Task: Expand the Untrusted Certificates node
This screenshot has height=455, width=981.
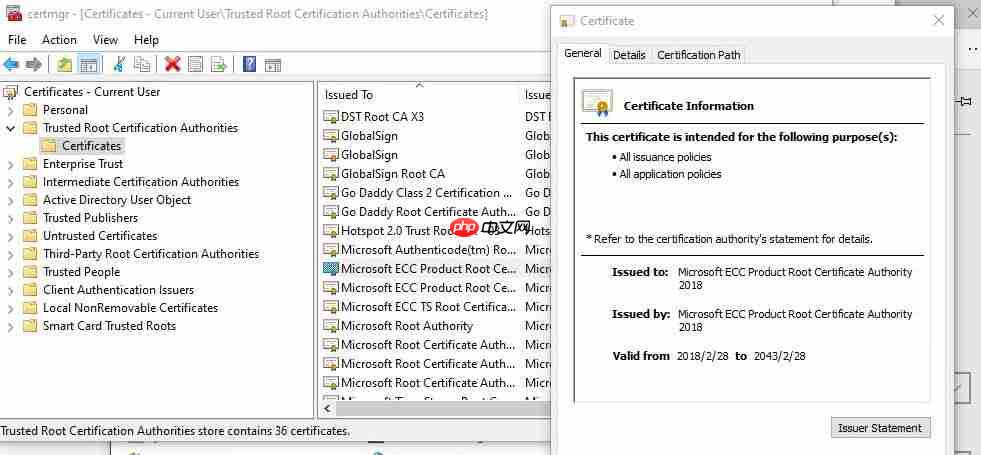Action: point(10,236)
